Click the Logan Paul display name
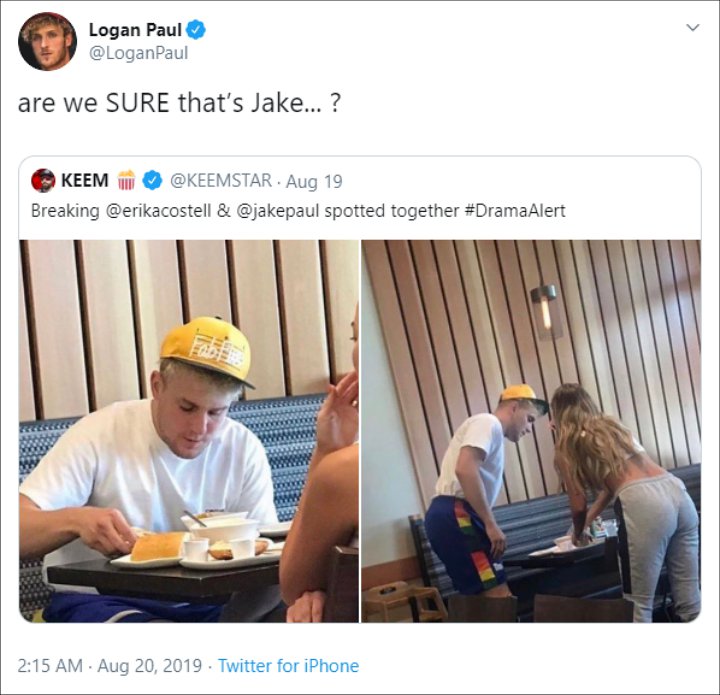 (135, 30)
